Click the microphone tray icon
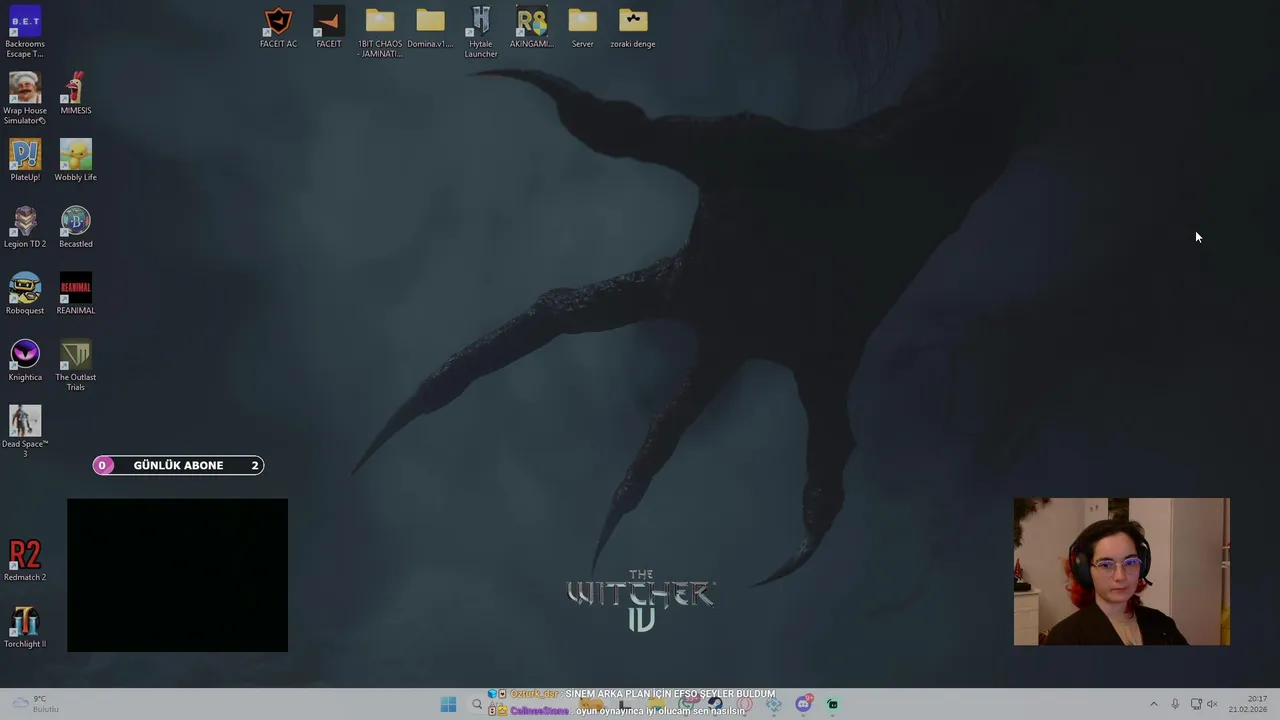 point(1175,704)
